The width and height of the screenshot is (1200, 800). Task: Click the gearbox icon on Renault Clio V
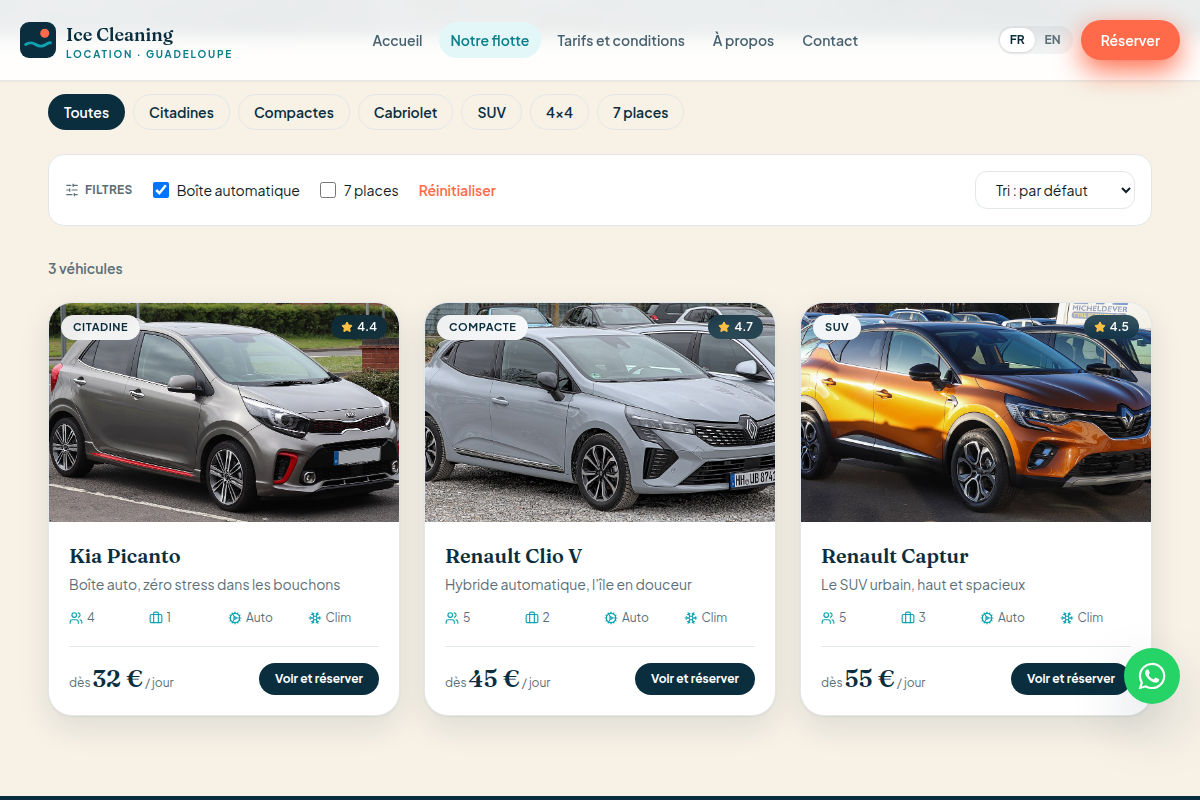[x=611, y=618]
